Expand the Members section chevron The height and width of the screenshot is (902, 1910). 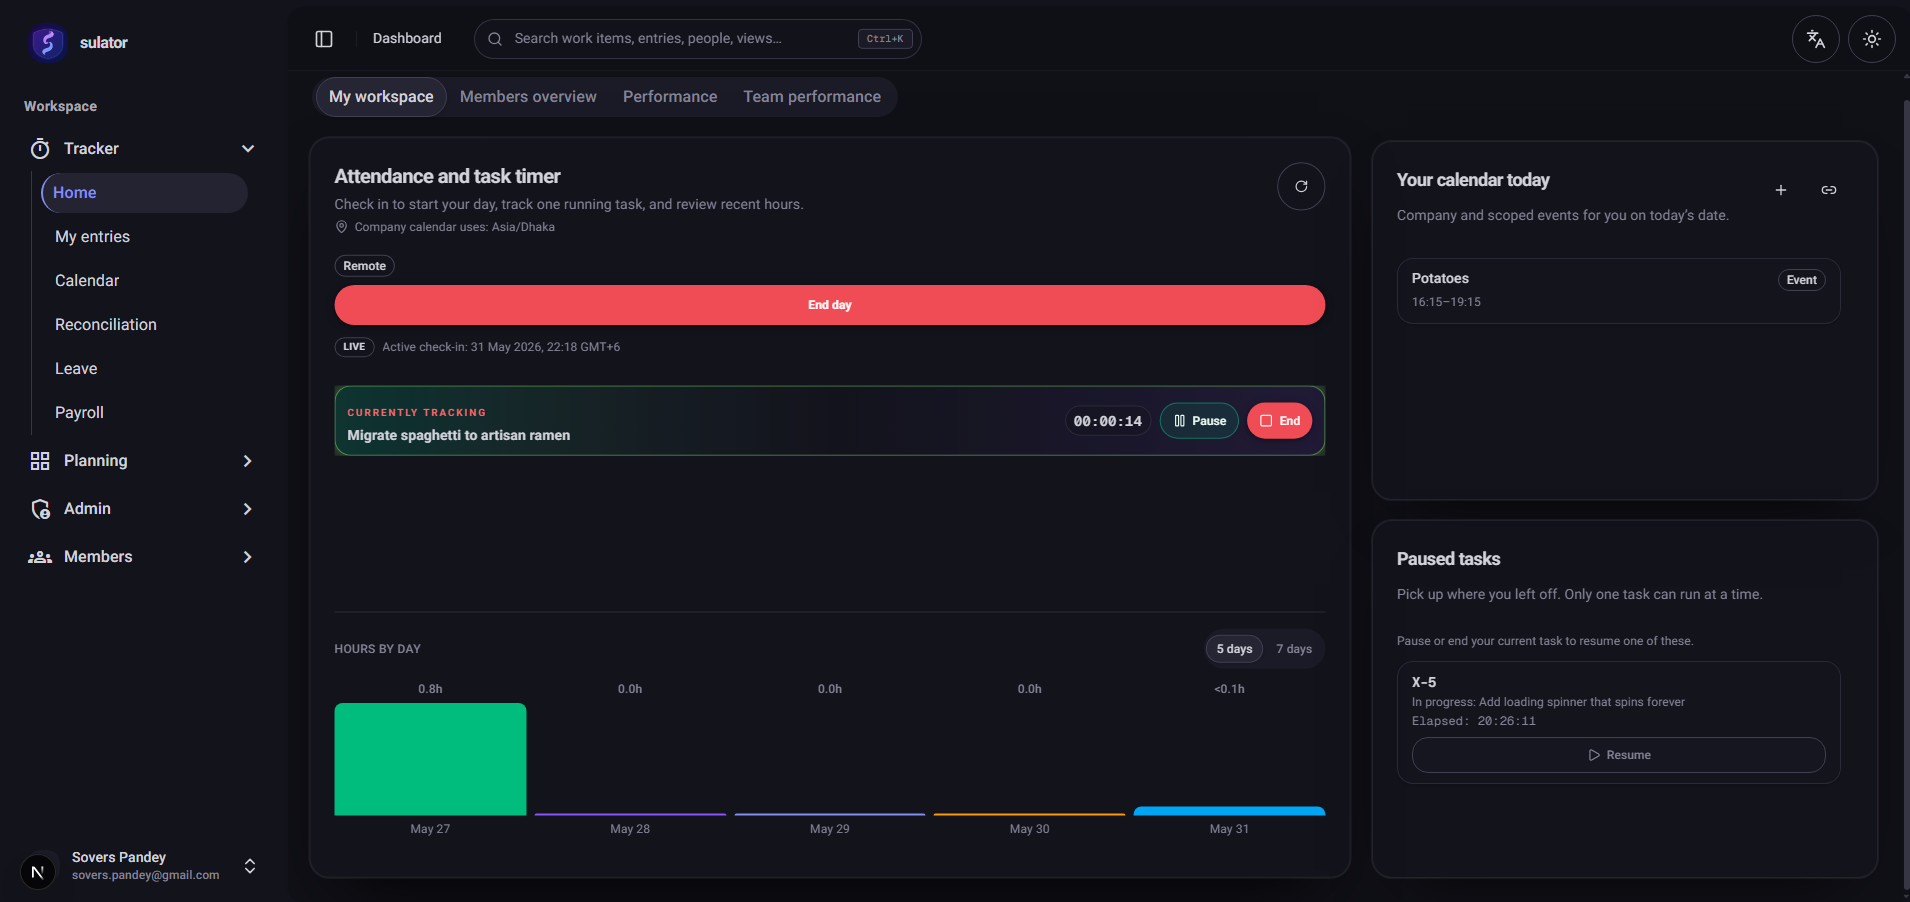(x=248, y=557)
